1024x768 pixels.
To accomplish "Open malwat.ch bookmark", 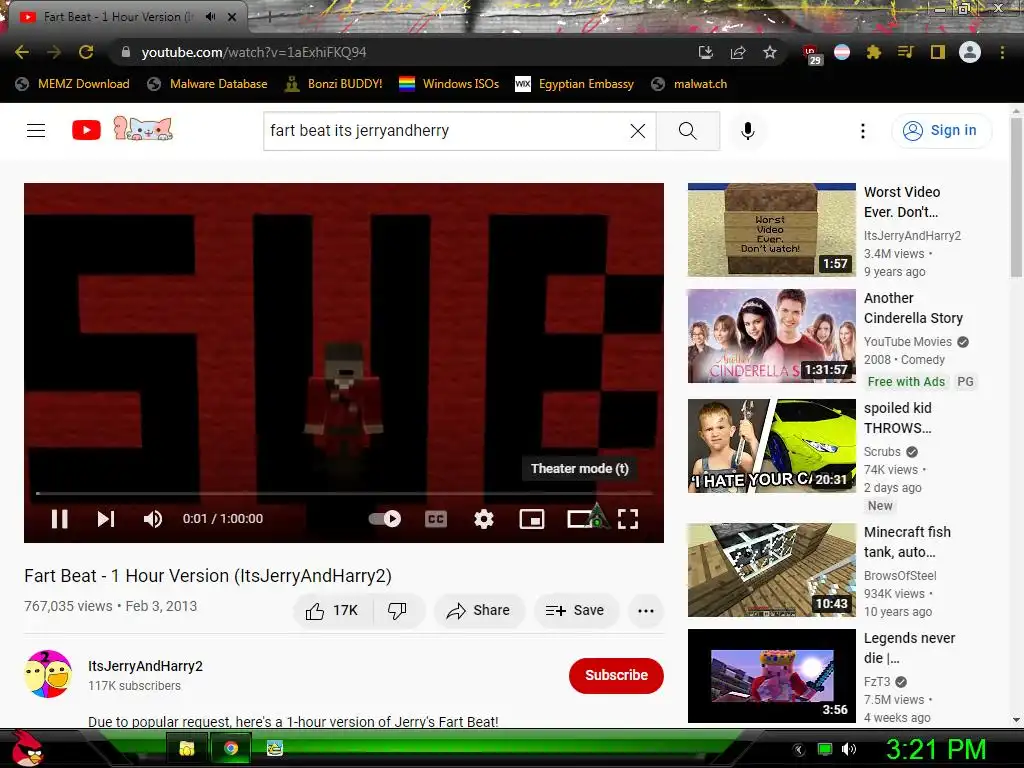I will [690, 84].
